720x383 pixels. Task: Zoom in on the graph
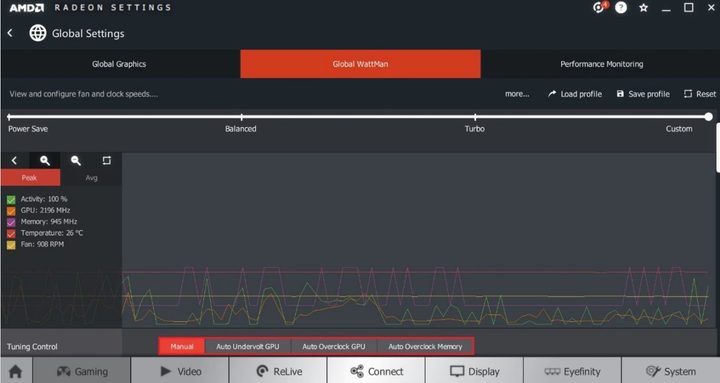tap(45, 160)
